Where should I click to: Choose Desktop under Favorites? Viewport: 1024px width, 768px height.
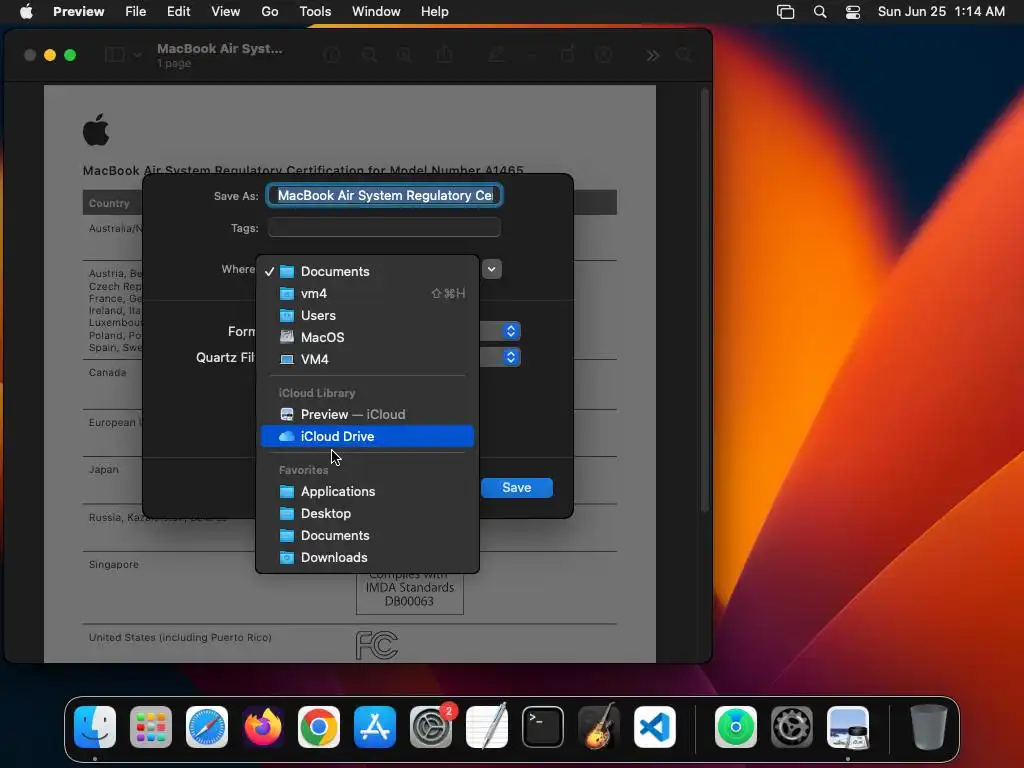[x=367, y=513]
